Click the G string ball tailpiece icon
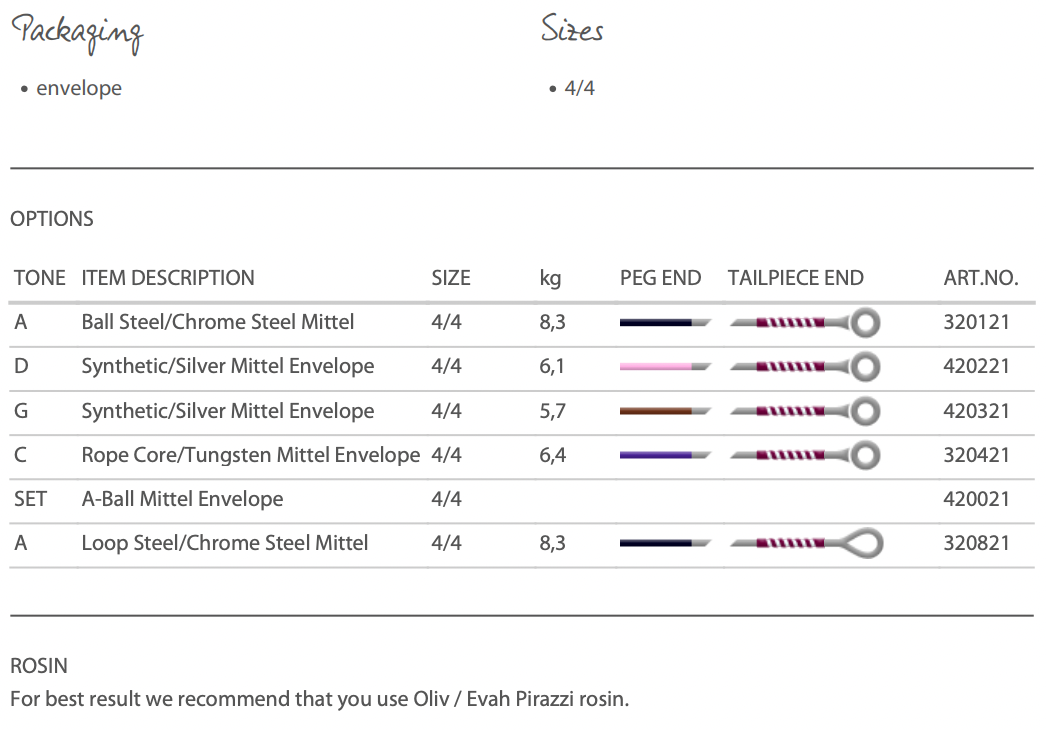 tap(805, 411)
